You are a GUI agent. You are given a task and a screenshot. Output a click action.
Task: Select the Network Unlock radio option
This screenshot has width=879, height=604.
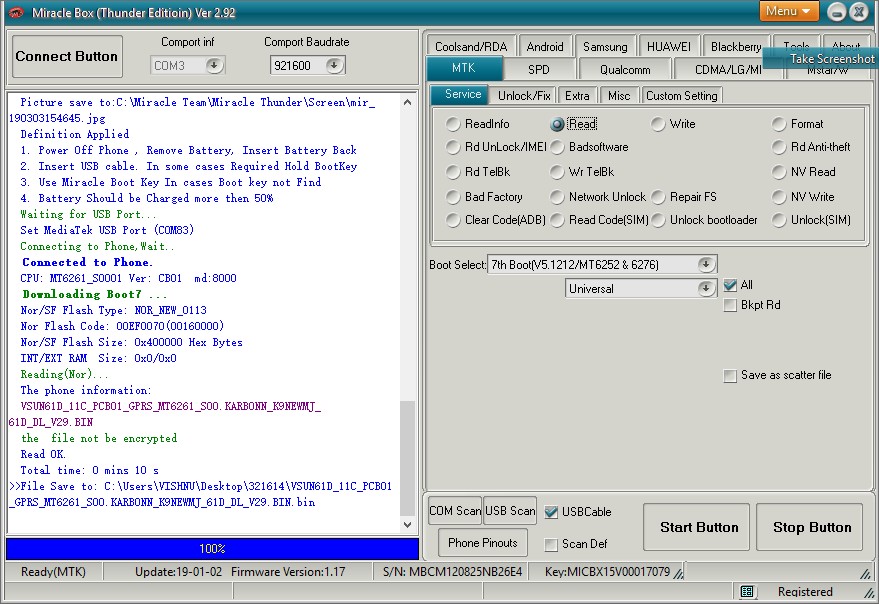(x=598, y=197)
